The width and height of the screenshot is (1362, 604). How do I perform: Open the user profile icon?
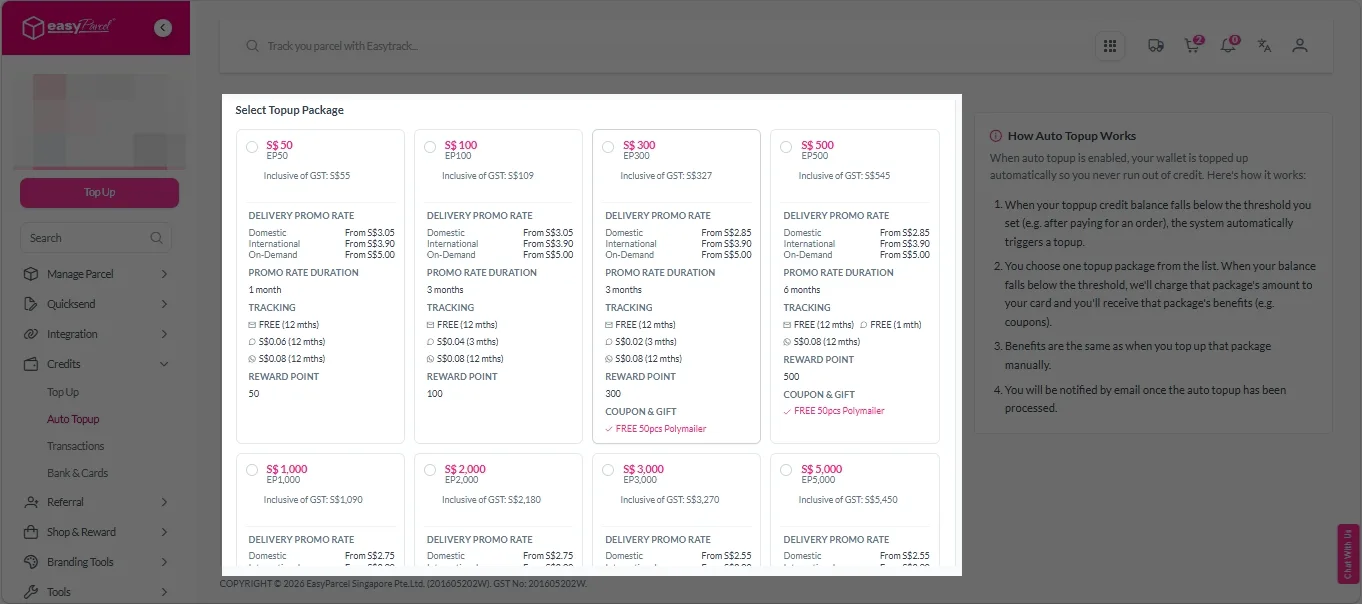1299,46
